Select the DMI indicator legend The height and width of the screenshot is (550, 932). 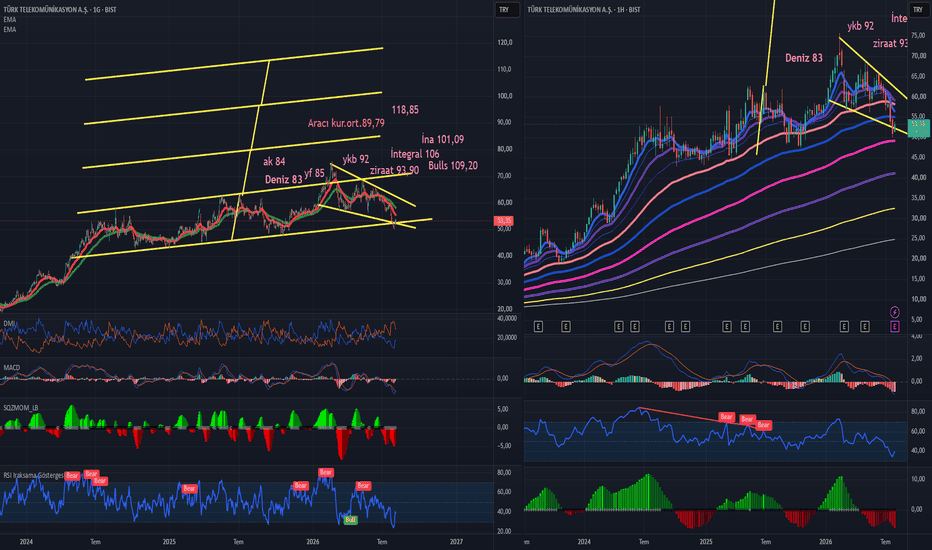(9, 323)
